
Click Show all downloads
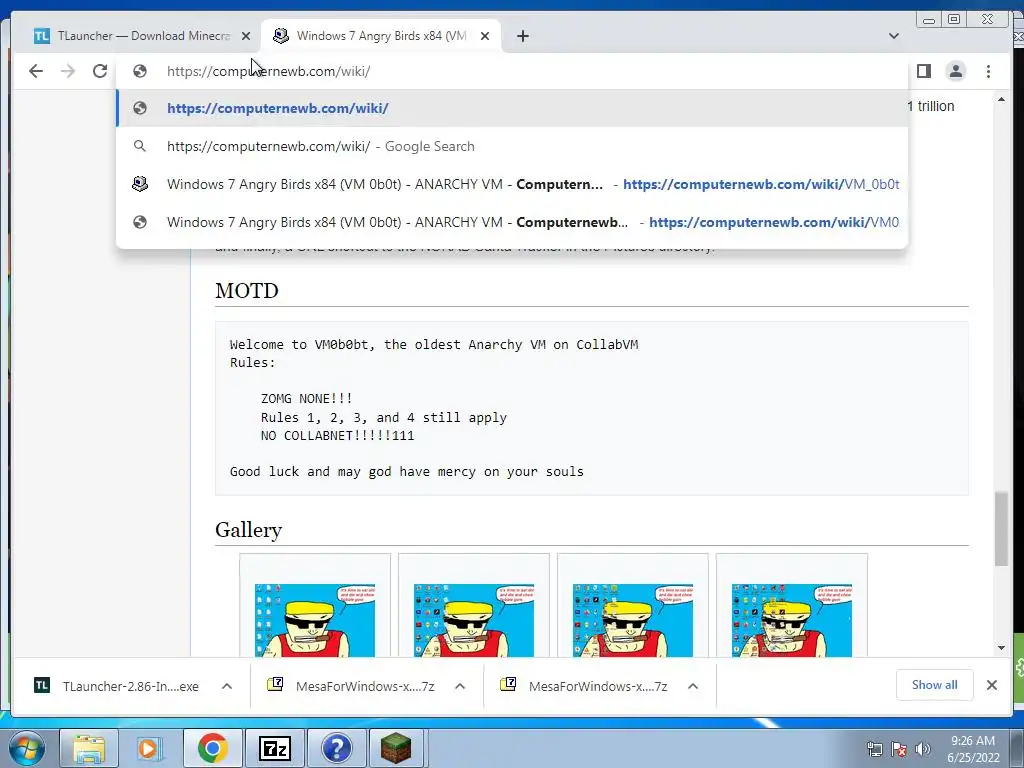[935, 685]
